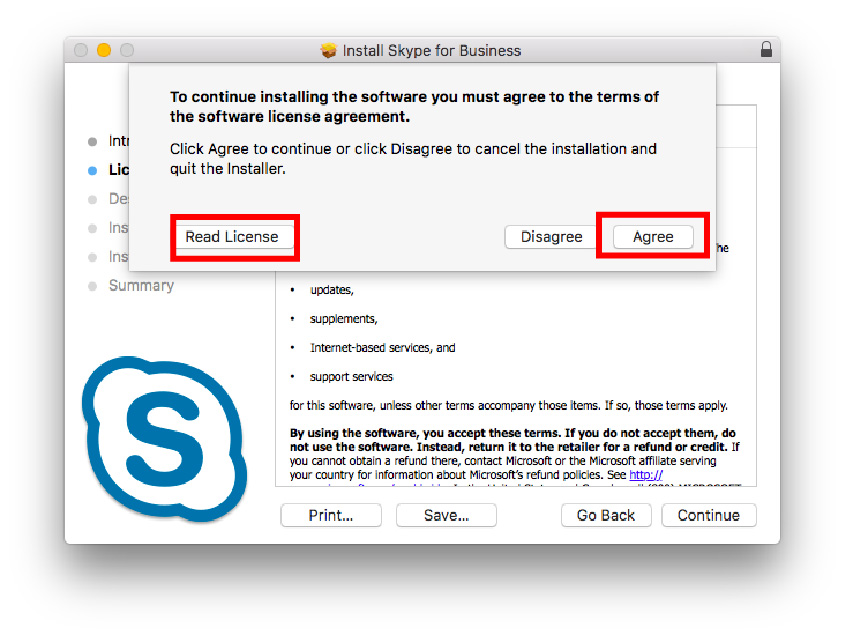
Task: Click the Installation Type step bullet
Action: click(93, 228)
